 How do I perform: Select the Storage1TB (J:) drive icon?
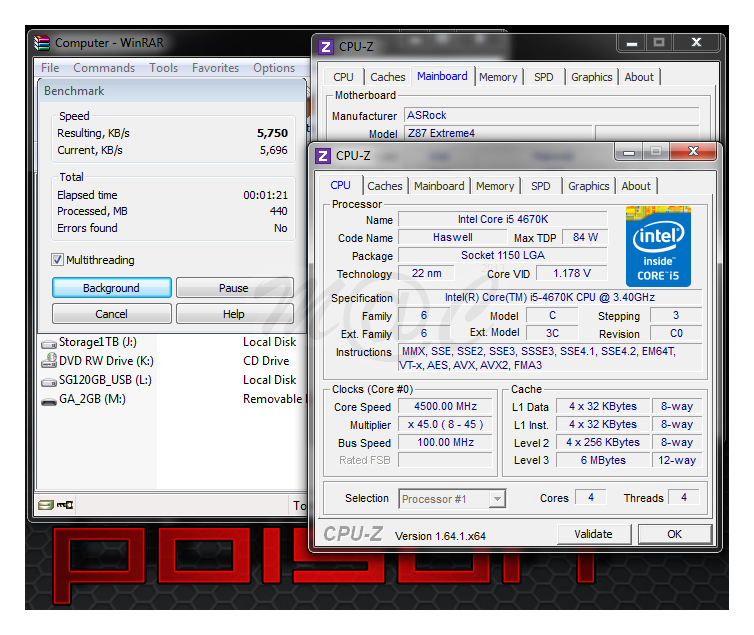pyautogui.click(x=49, y=343)
